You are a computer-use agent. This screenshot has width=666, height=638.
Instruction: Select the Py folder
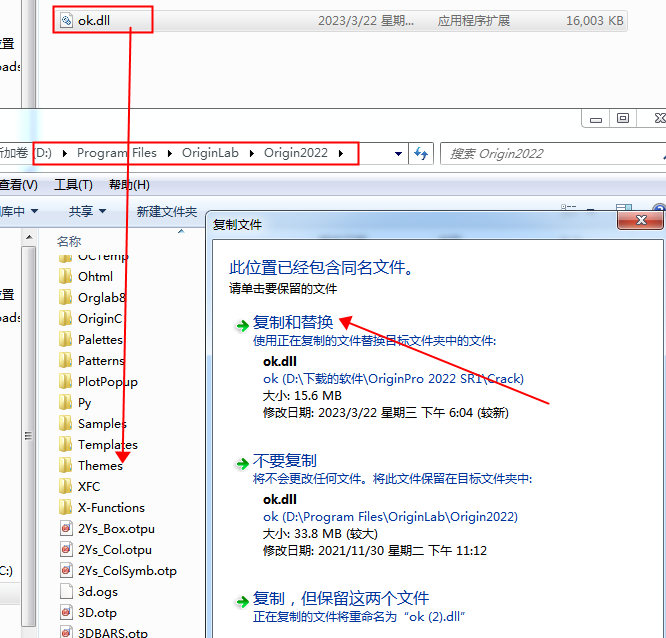pos(84,403)
